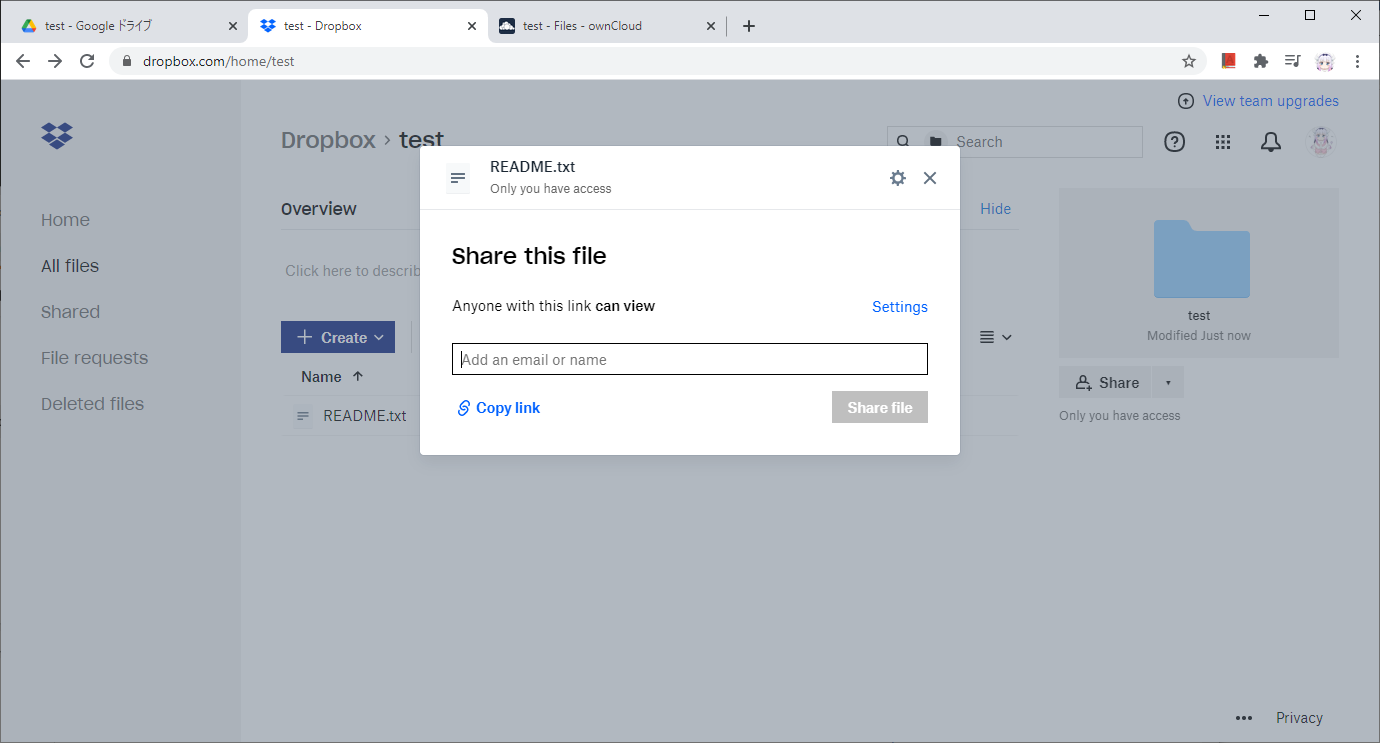Click the browser address bar URL
Image resolution: width=1380 pixels, height=743 pixels.
coord(219,61)
